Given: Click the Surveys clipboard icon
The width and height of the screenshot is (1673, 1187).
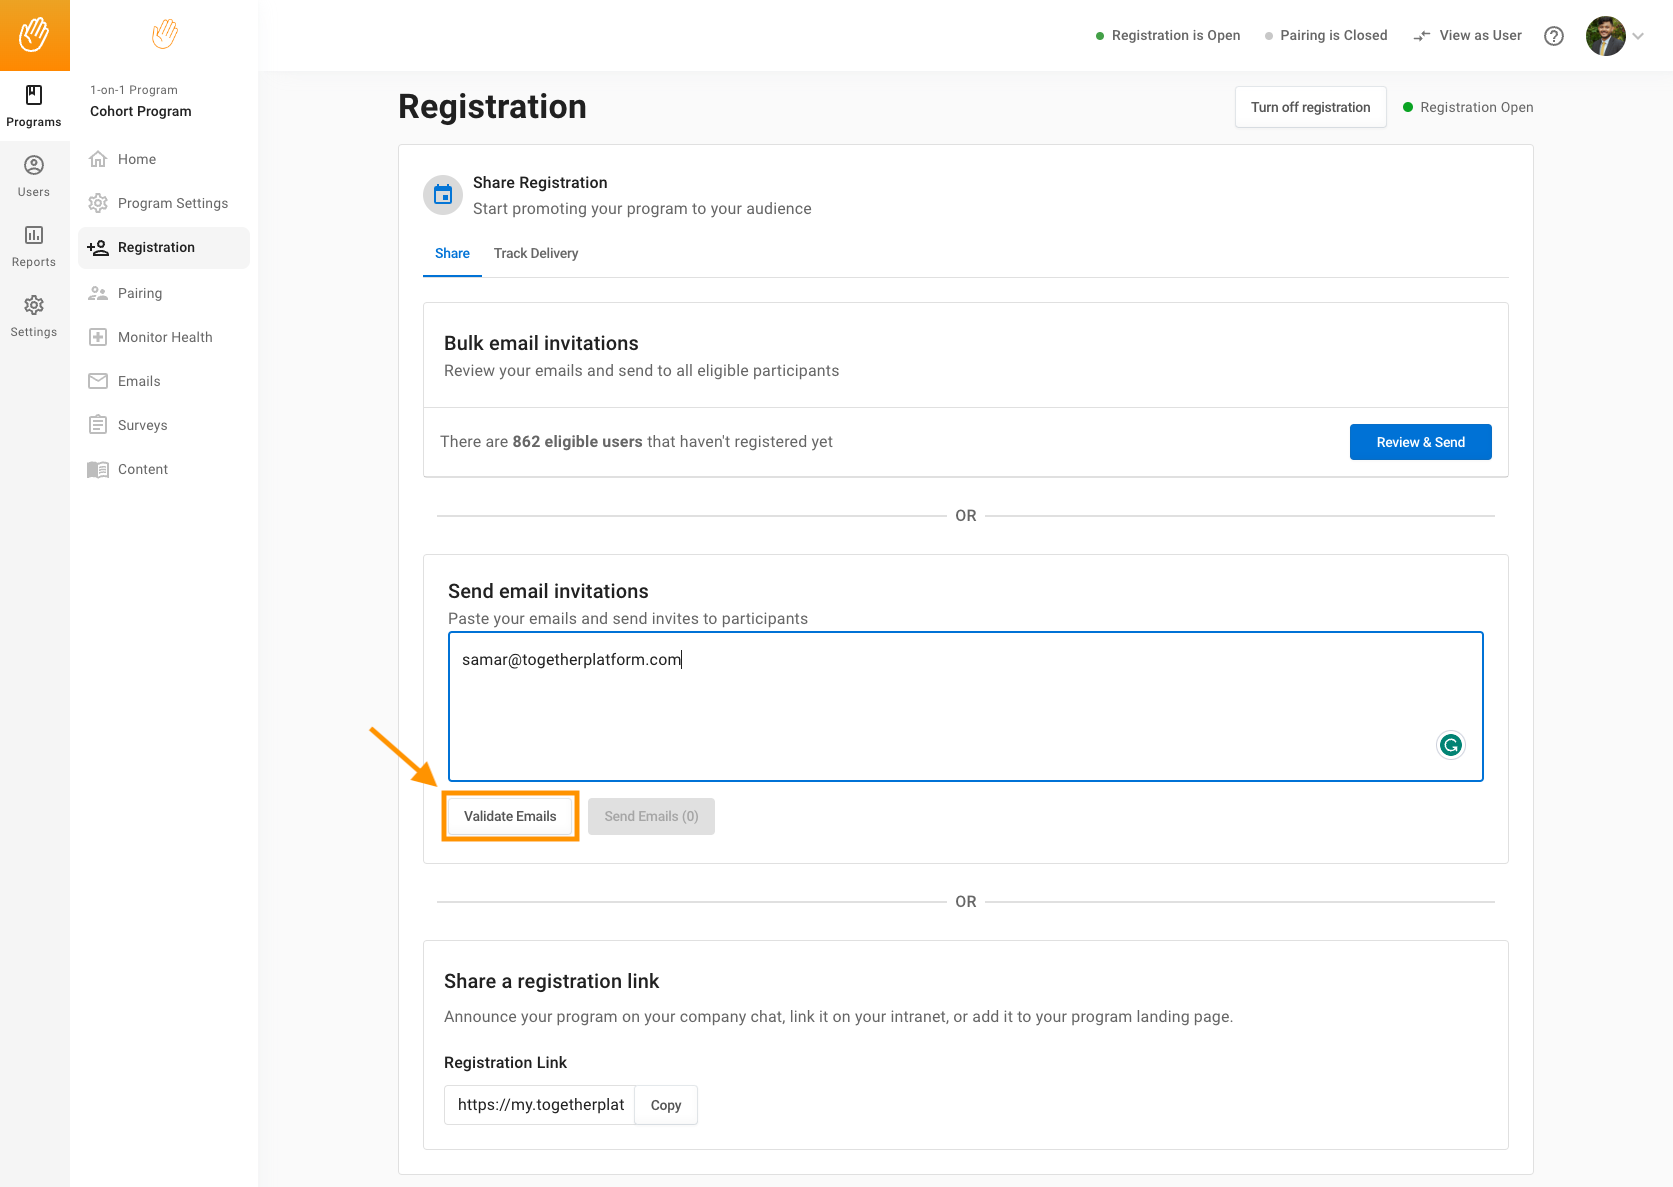Looking at the screenshot, I should [x=98, y=425].
